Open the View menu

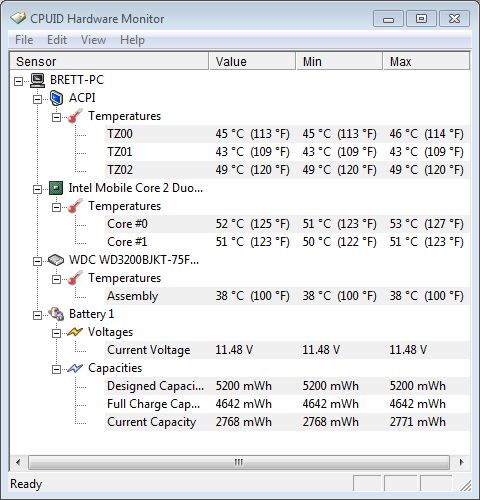coord(93,40)
